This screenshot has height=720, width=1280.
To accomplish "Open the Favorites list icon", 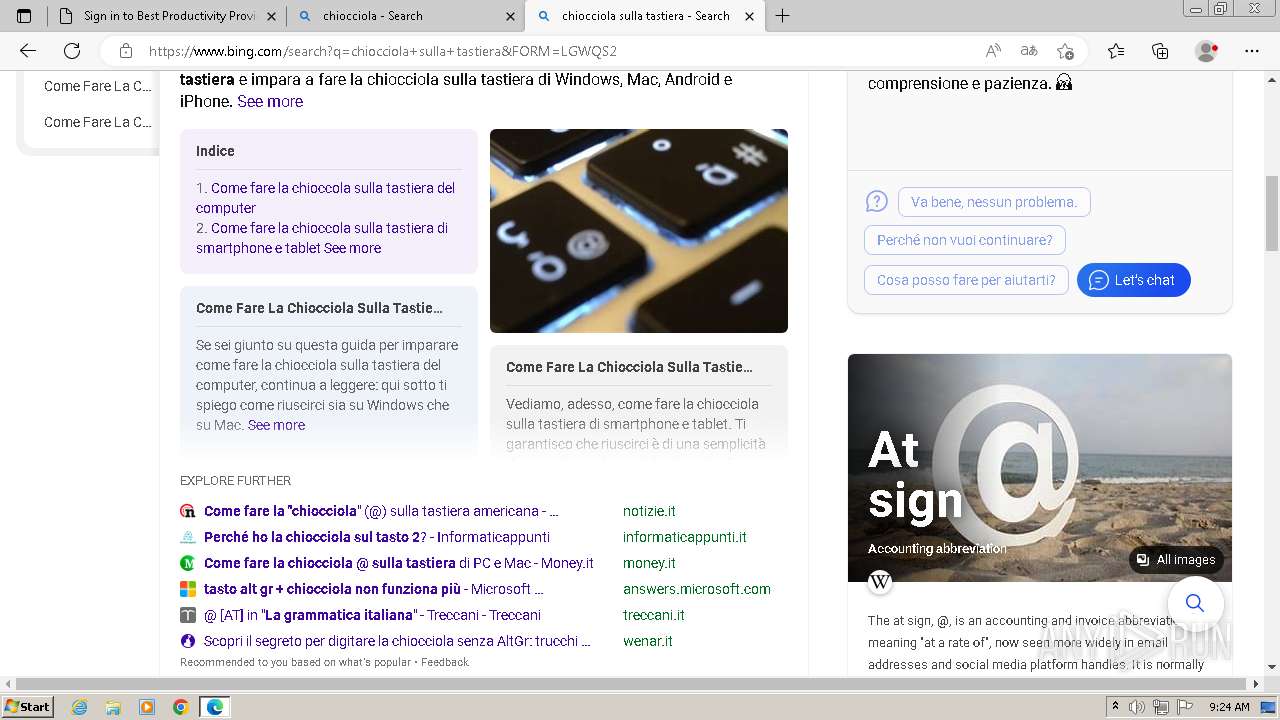I will (x=1116, y=51).
